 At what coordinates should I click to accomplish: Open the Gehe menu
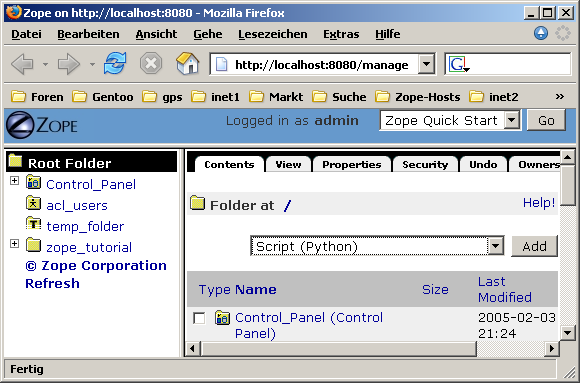tap(208, 34)
